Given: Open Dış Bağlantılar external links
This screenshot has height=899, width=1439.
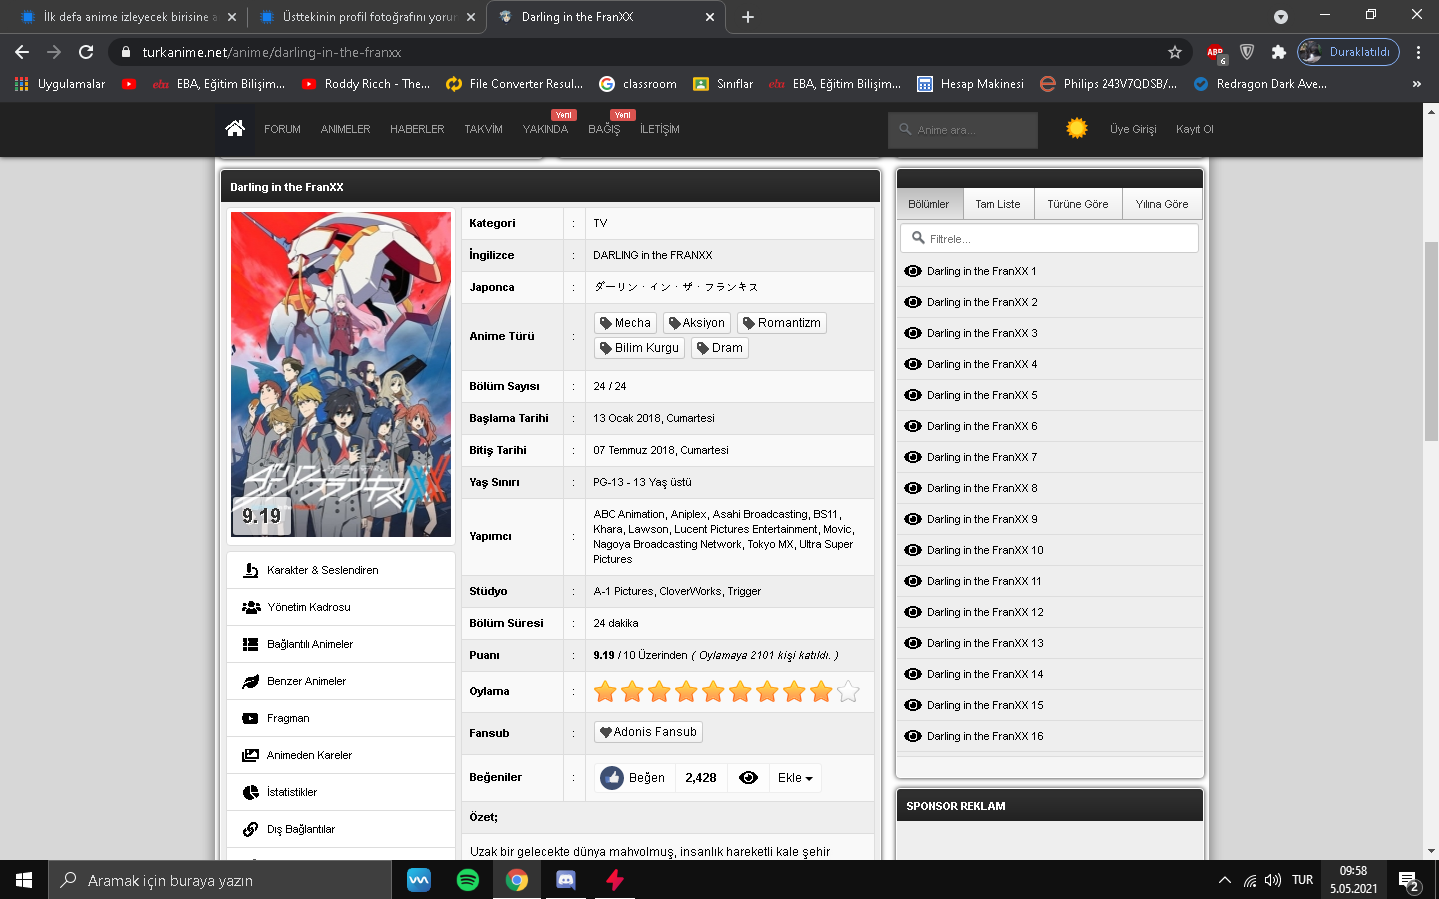Looking at the screenshot, I should coord(341,829).
